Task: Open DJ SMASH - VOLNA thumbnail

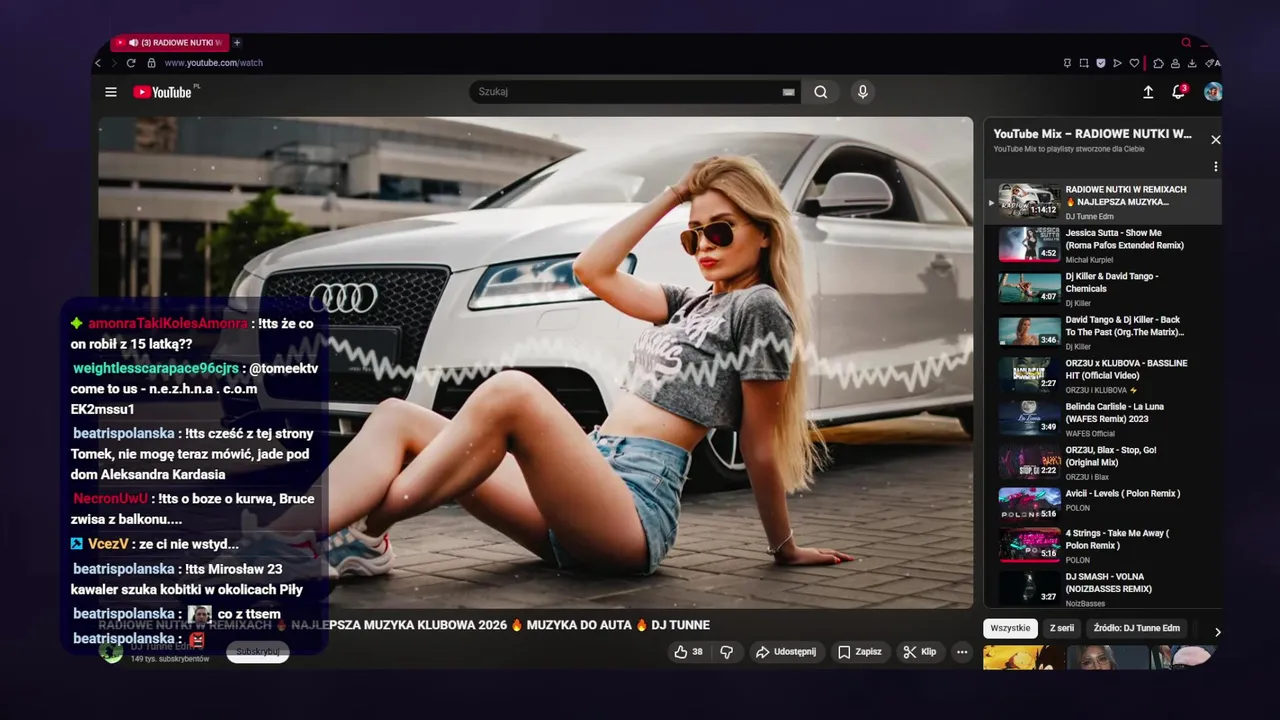Action: (1029, 587)
